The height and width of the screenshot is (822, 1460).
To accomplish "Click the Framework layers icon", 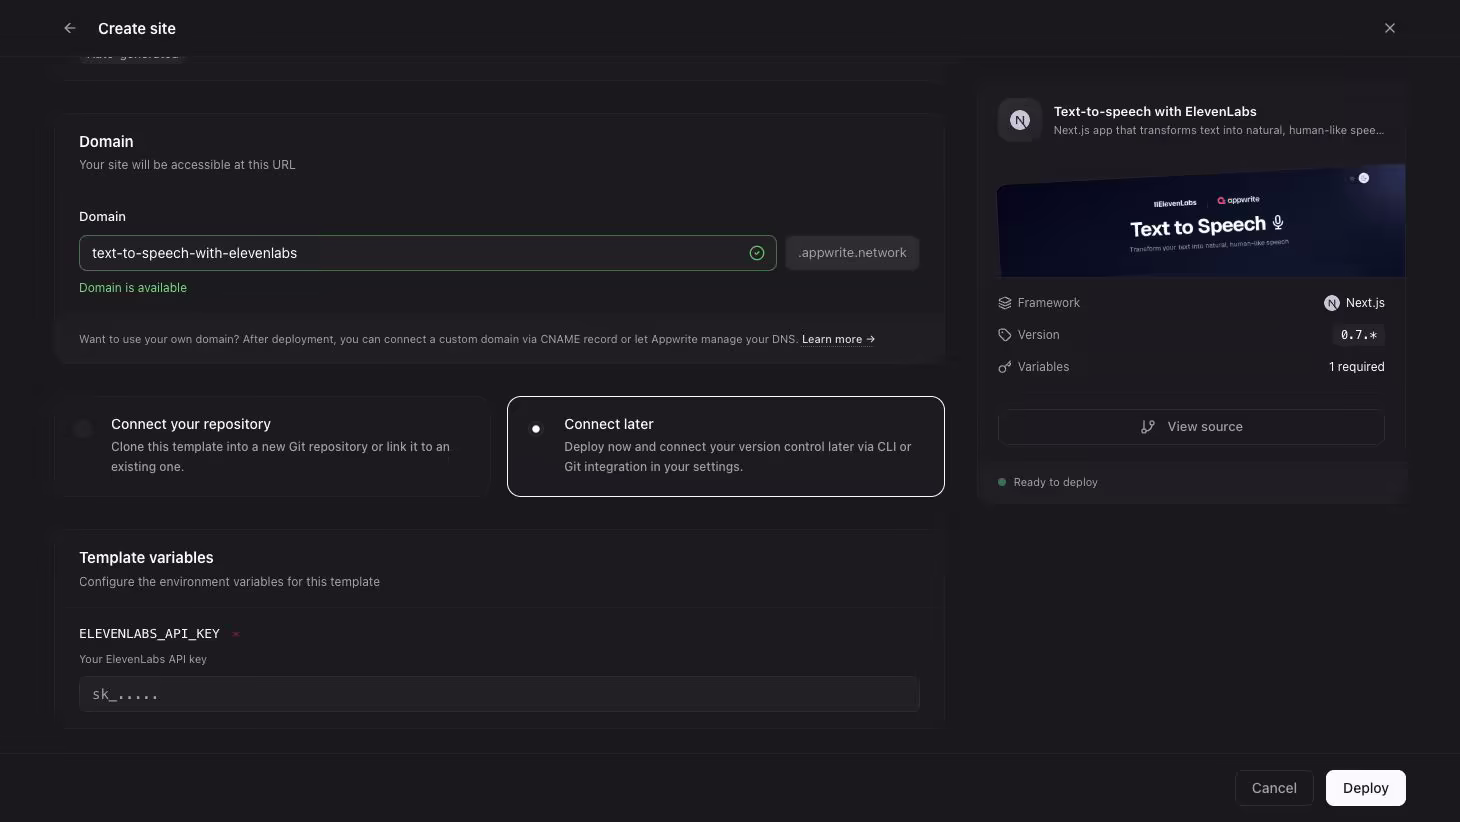I will coord(1005,303).
